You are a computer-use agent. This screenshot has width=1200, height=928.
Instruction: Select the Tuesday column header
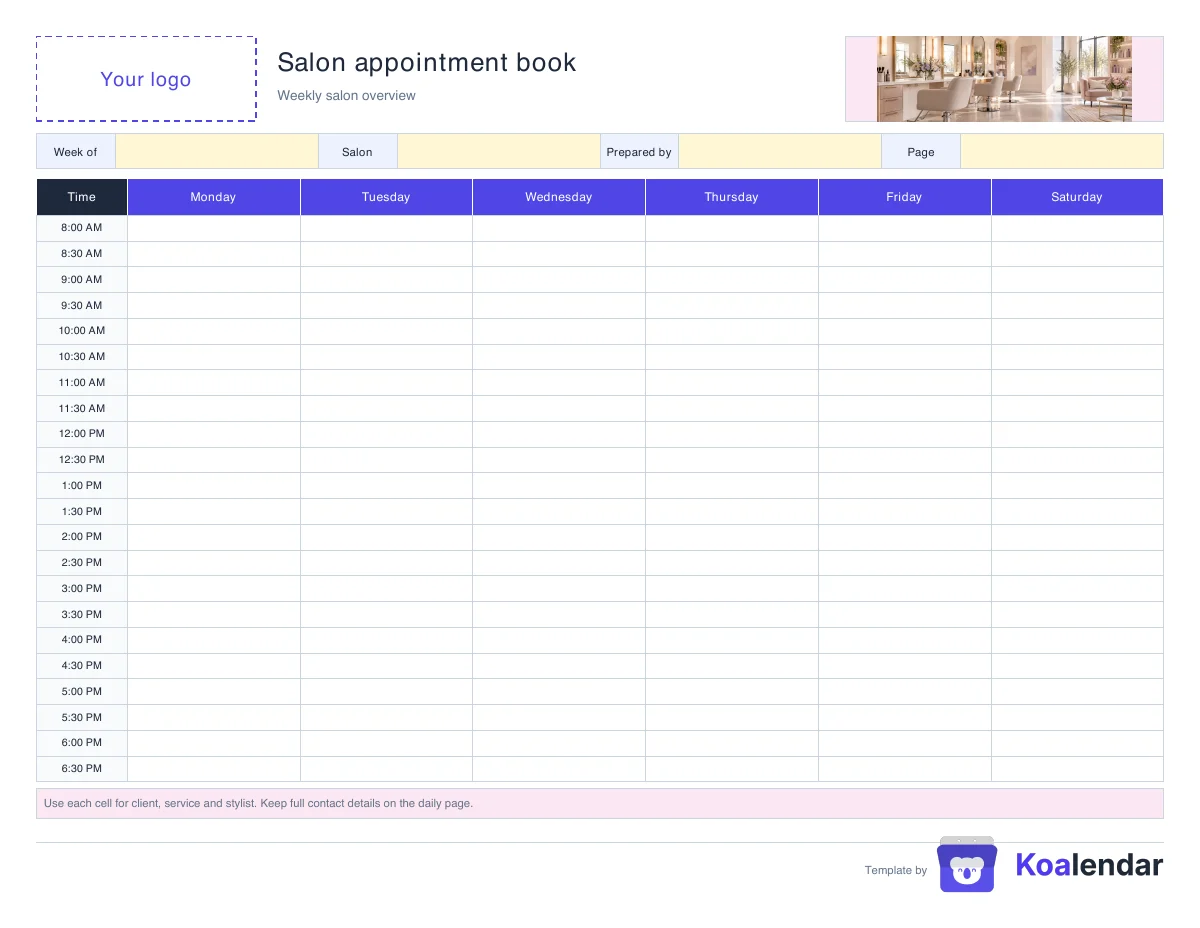(386, 197)
